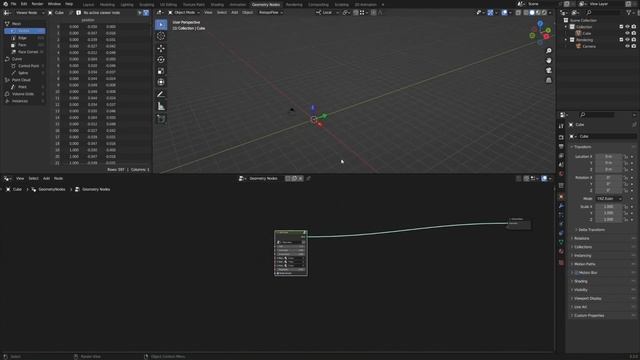
Task: Open the World properties tab icon
Action: (x=561, y=174)
